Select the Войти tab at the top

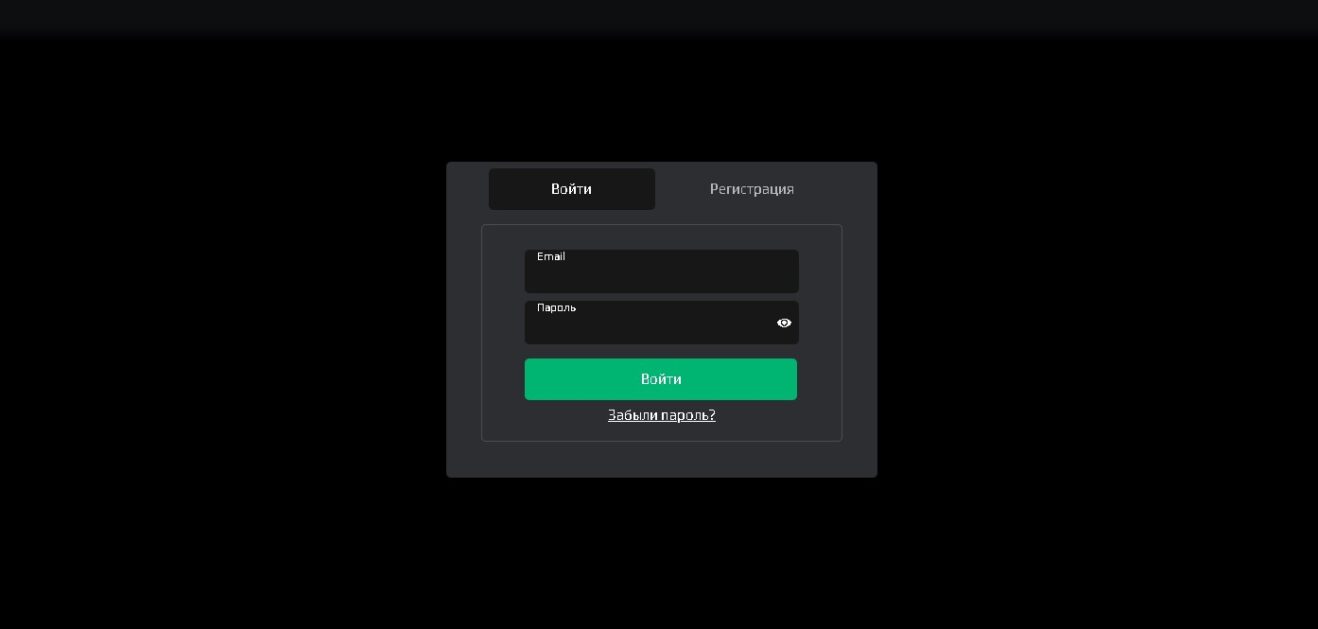(571, 189)
